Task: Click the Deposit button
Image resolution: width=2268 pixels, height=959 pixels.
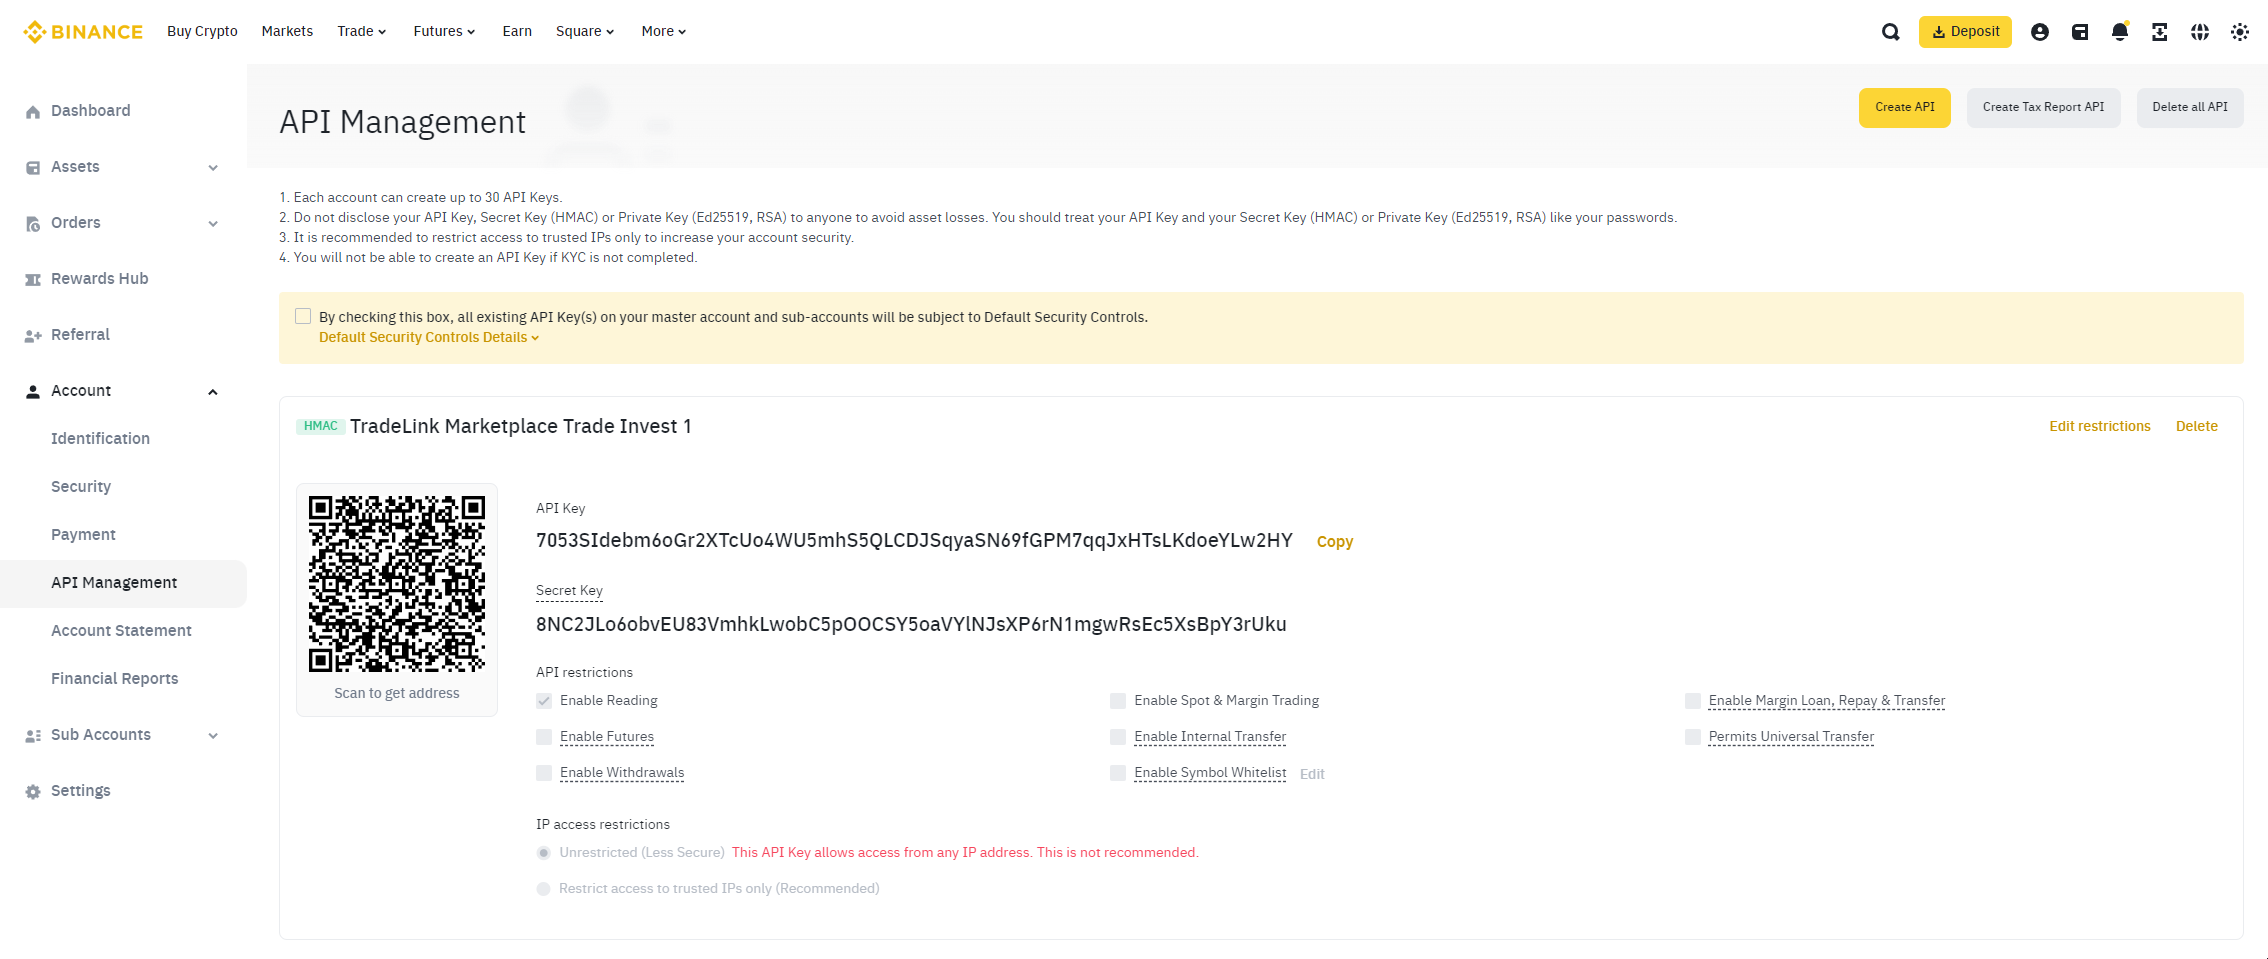Action: (1965, 32)
